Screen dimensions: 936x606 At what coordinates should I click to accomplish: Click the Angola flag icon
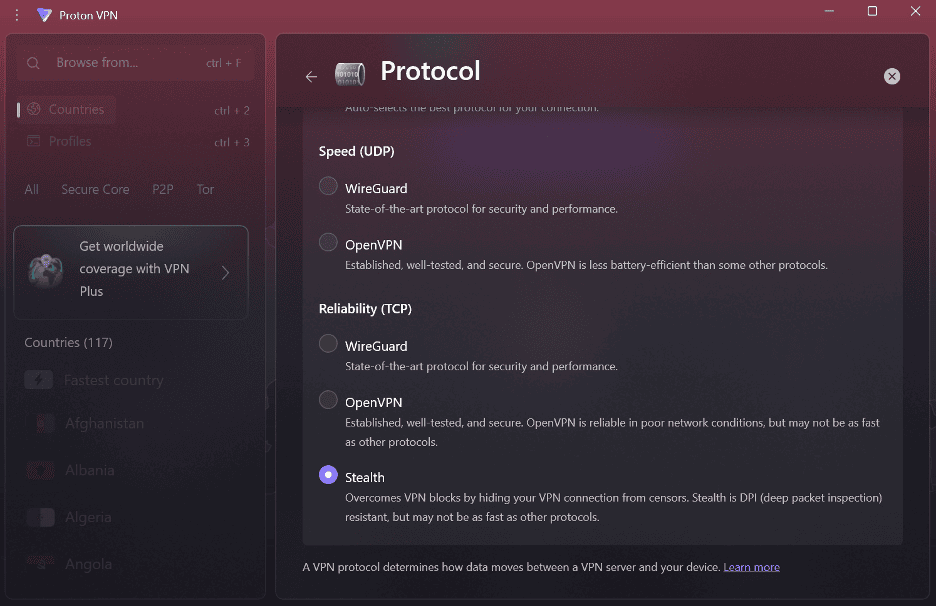pyautogui.click(x=40, y=563)
